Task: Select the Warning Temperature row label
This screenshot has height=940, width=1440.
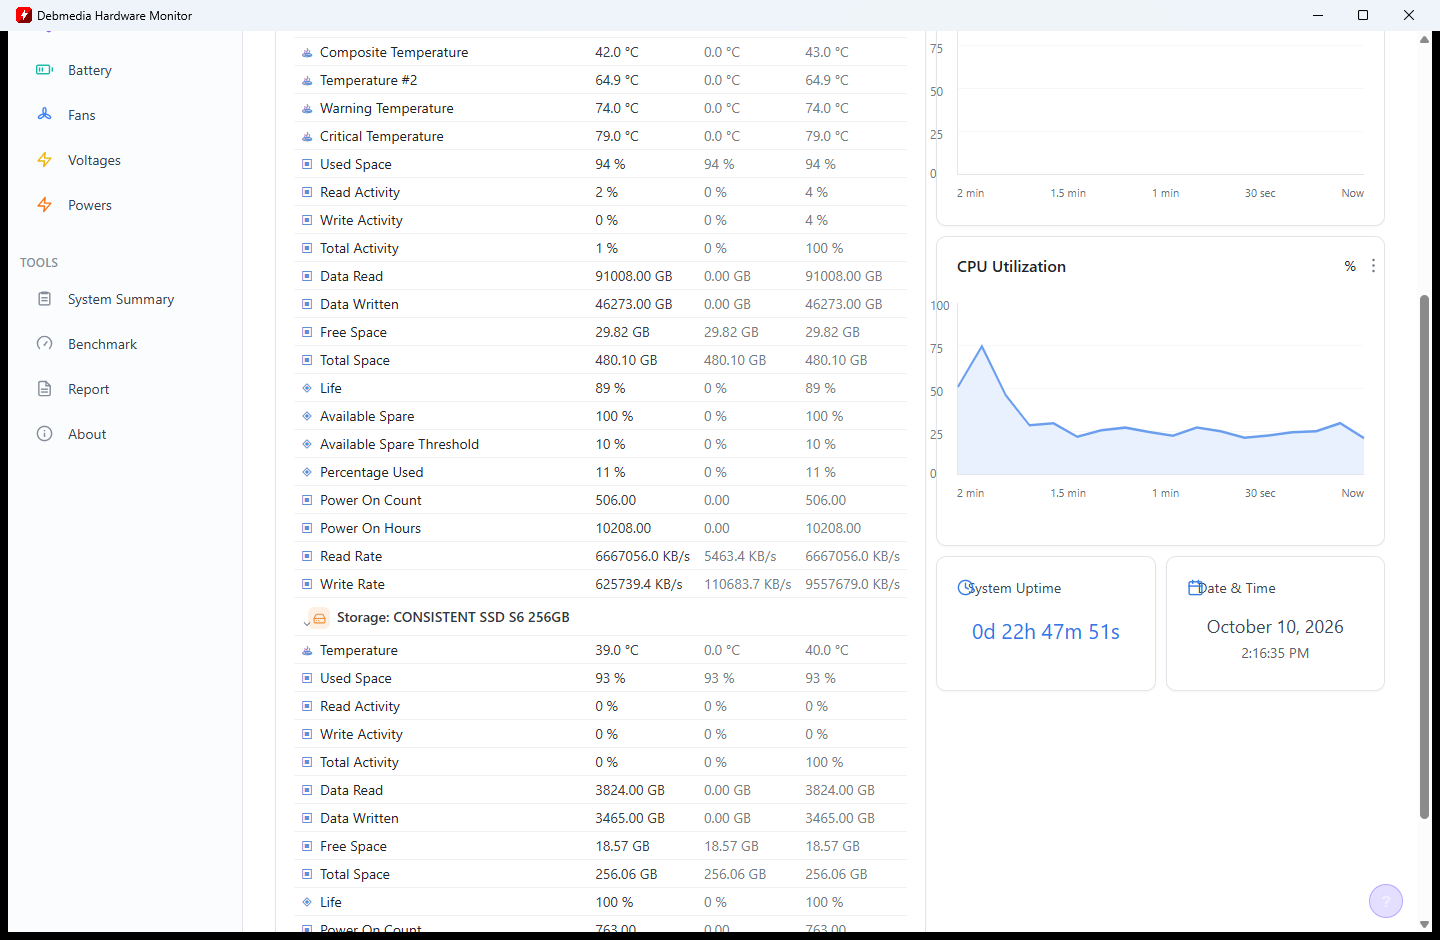Action: 386,108
